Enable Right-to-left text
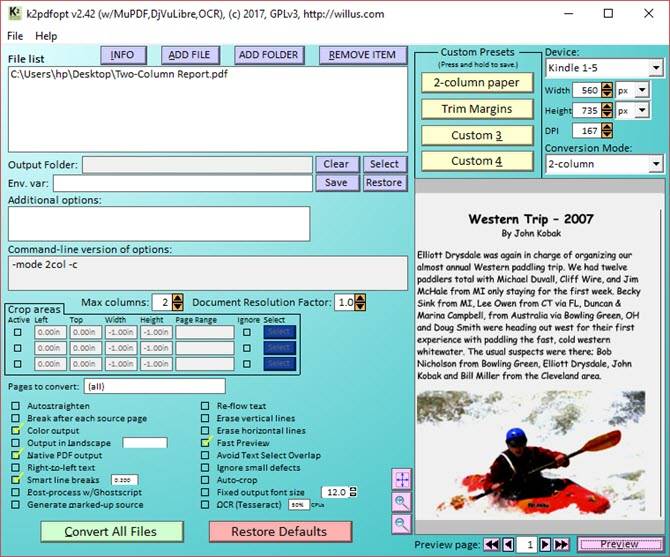This screenshot has height=557, width=670. (16, 468)
